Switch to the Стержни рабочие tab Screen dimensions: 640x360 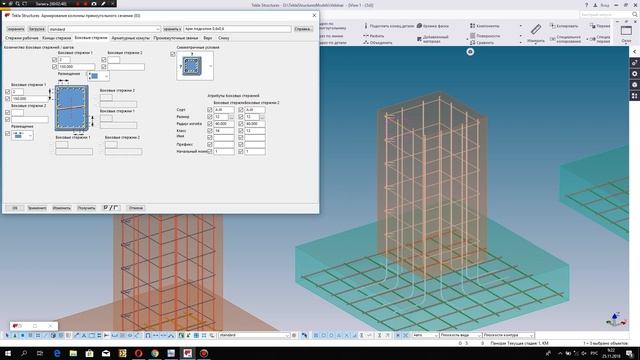pos(22,38)
